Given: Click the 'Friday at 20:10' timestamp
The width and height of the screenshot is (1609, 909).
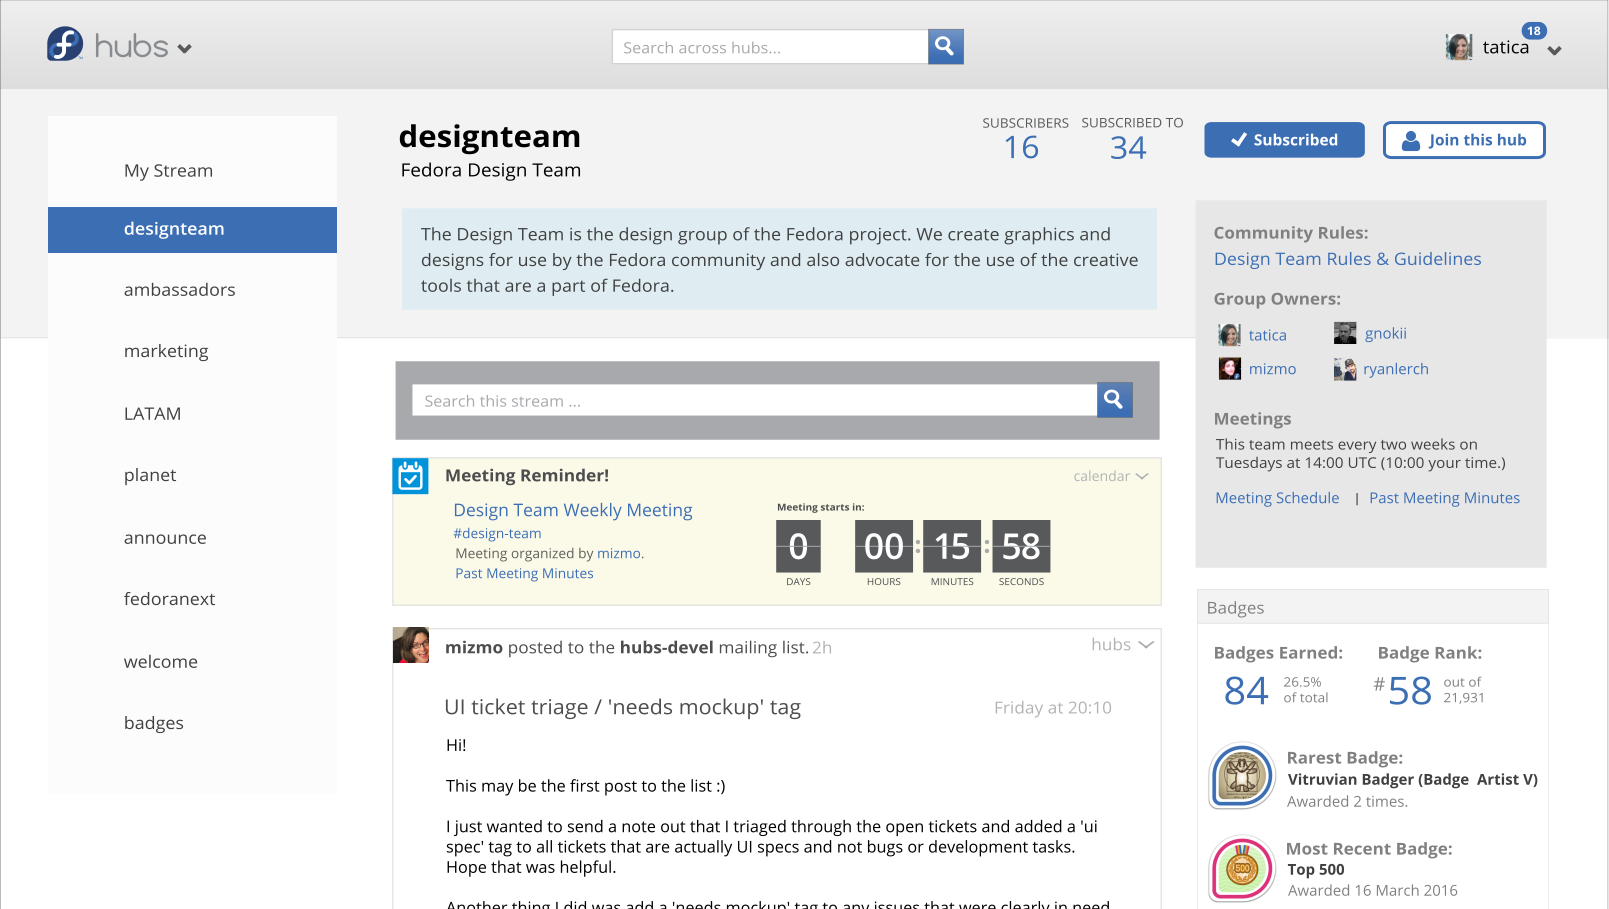Looking at the screenshot, I should point(1052,708).
